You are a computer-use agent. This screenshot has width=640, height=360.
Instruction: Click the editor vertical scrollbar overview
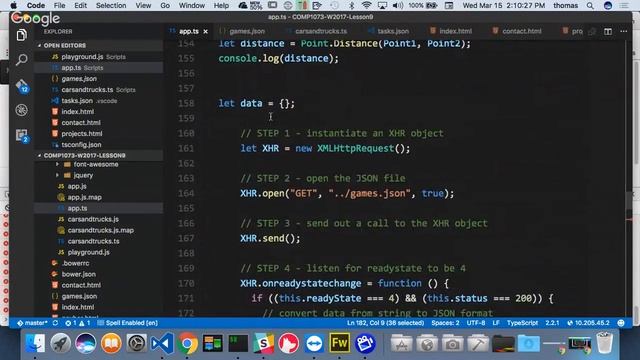629,179
